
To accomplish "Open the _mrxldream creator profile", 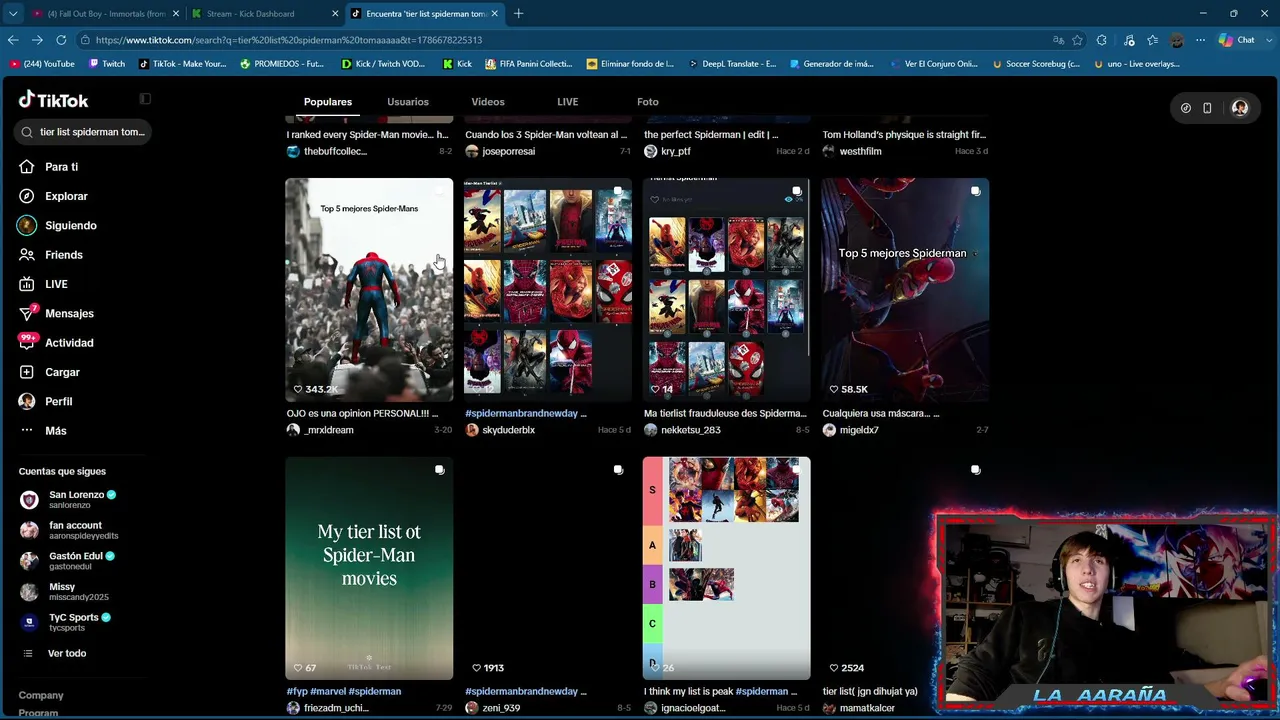I will [x=329, y=430].
